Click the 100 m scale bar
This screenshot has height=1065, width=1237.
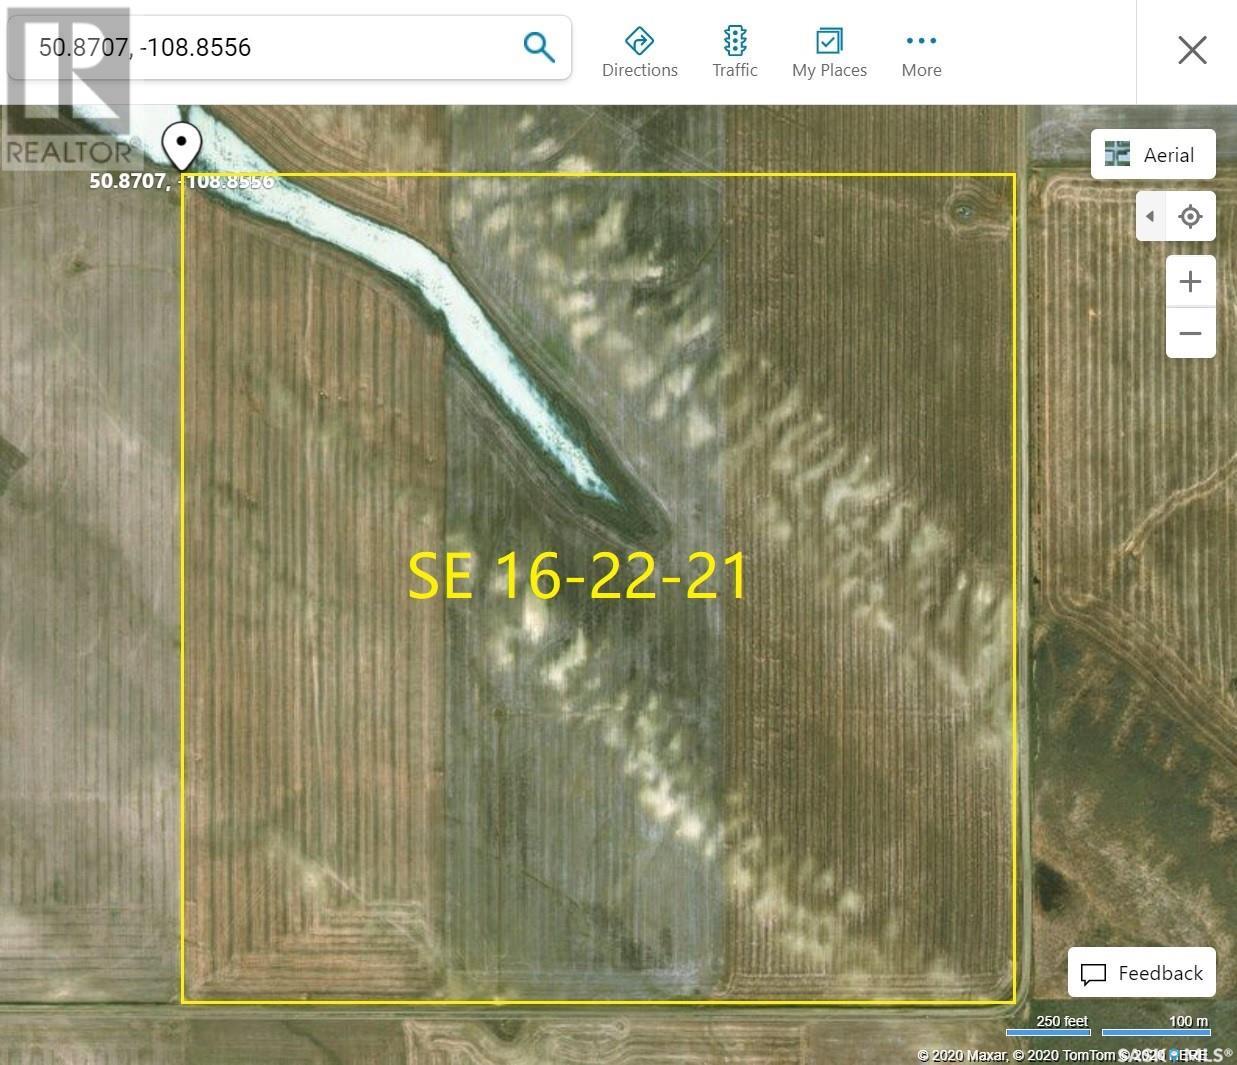pyautogui.click(x=1156, y=1025)
